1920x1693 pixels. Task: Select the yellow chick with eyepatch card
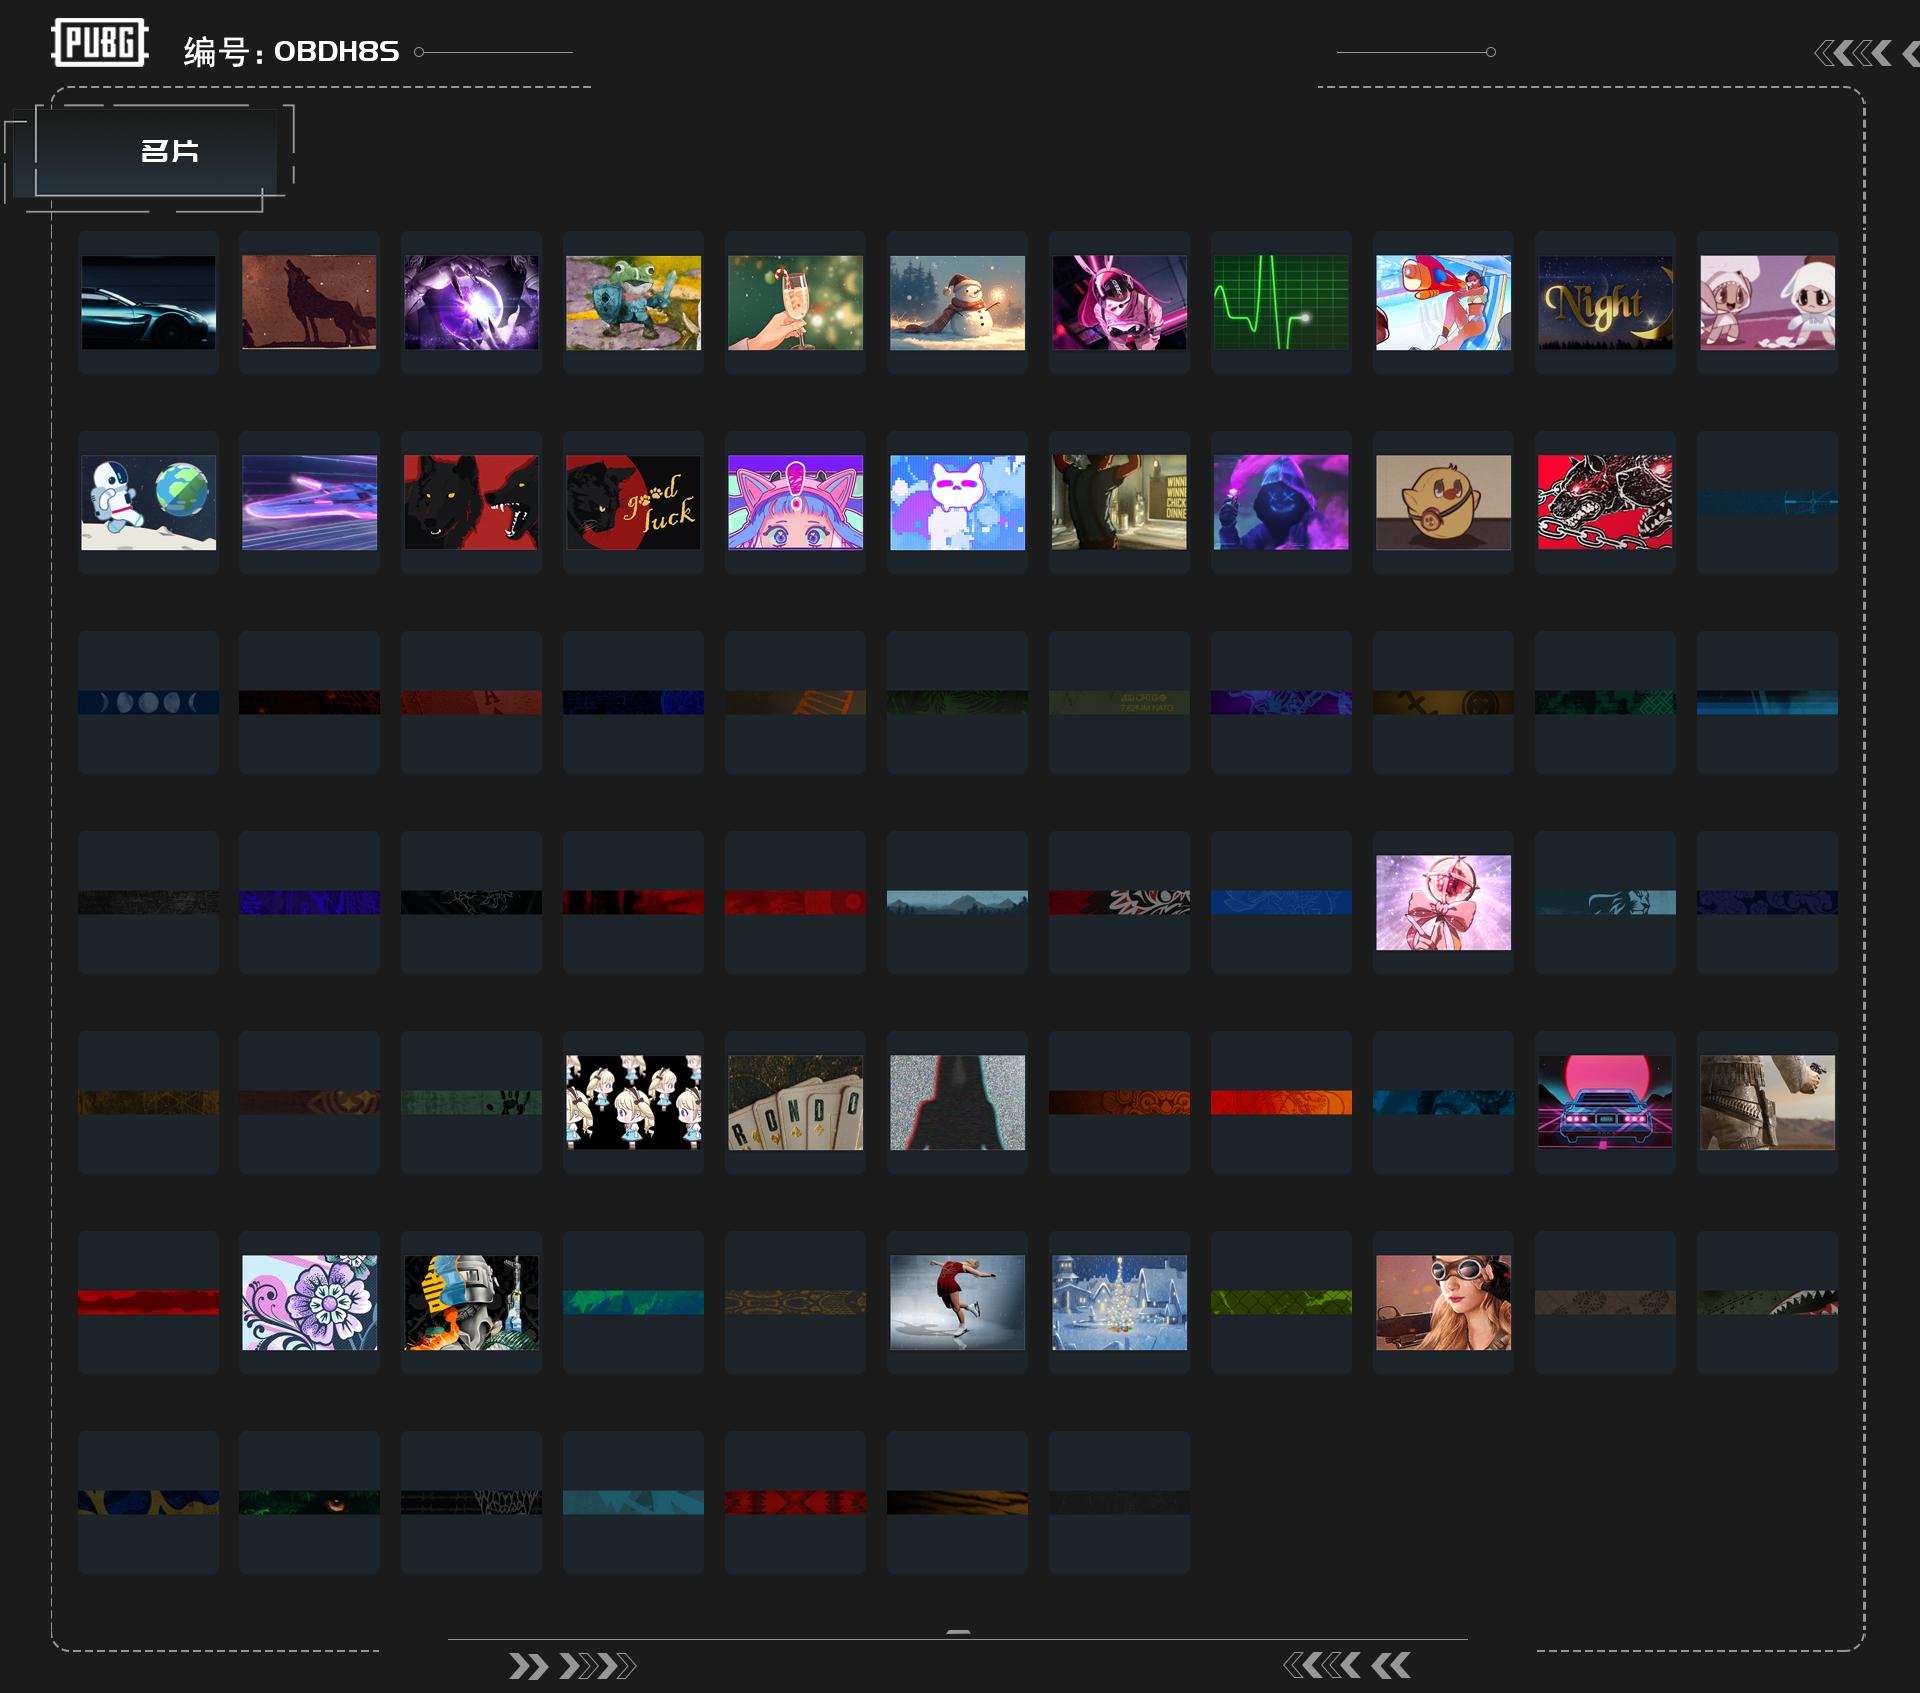tap(1443, 502)
